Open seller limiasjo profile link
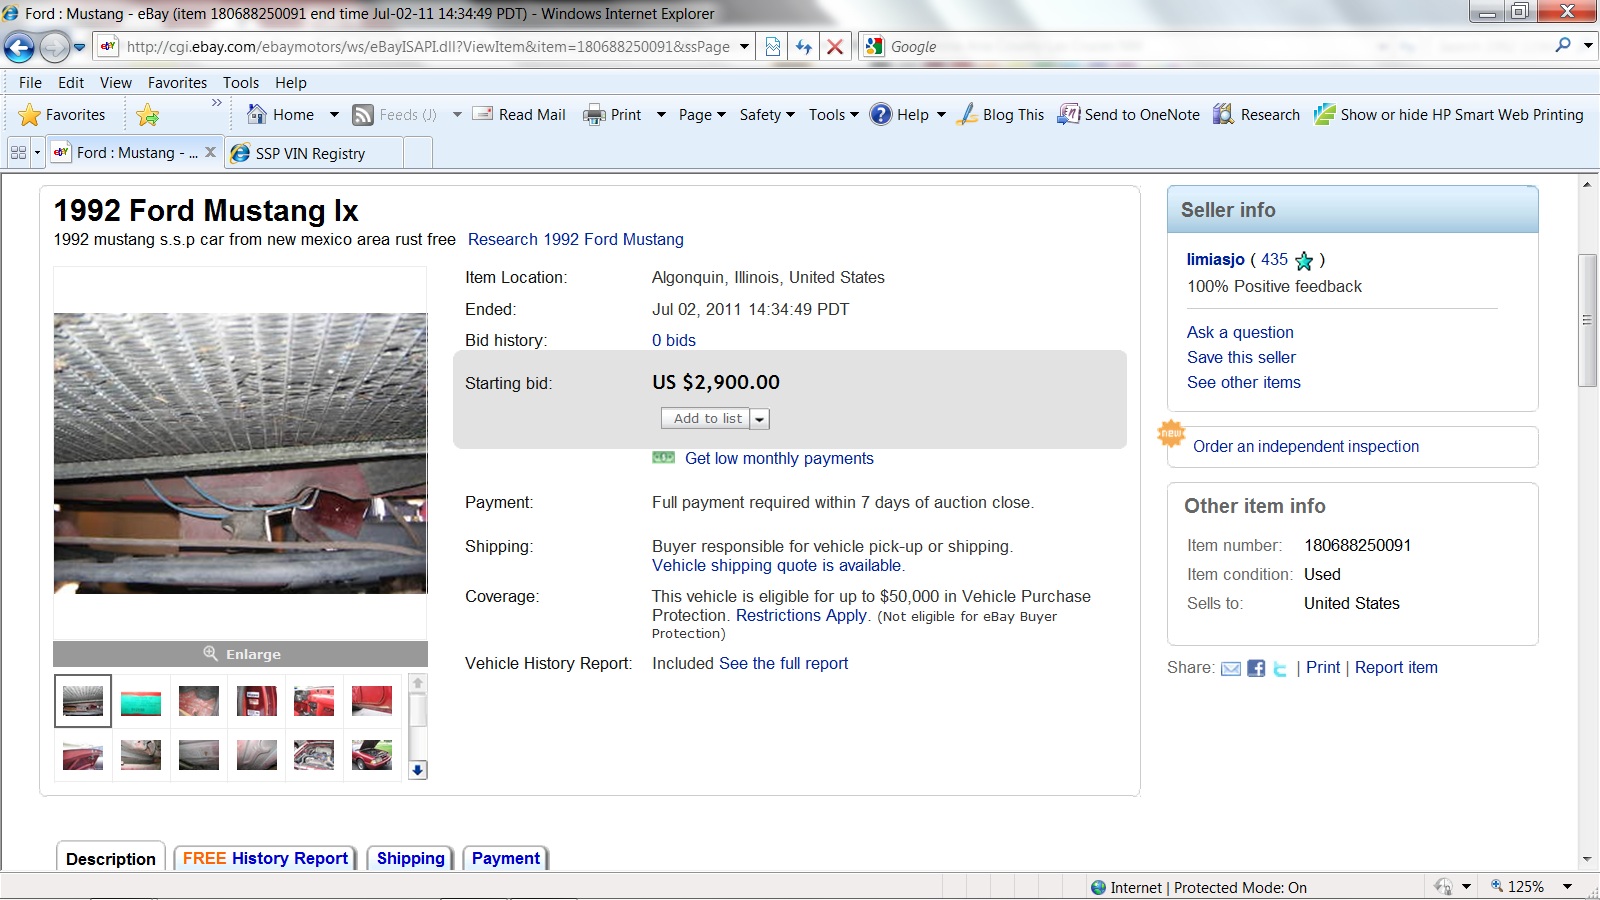Viewport: 1600px width, 900px height. coord(1215,259)
